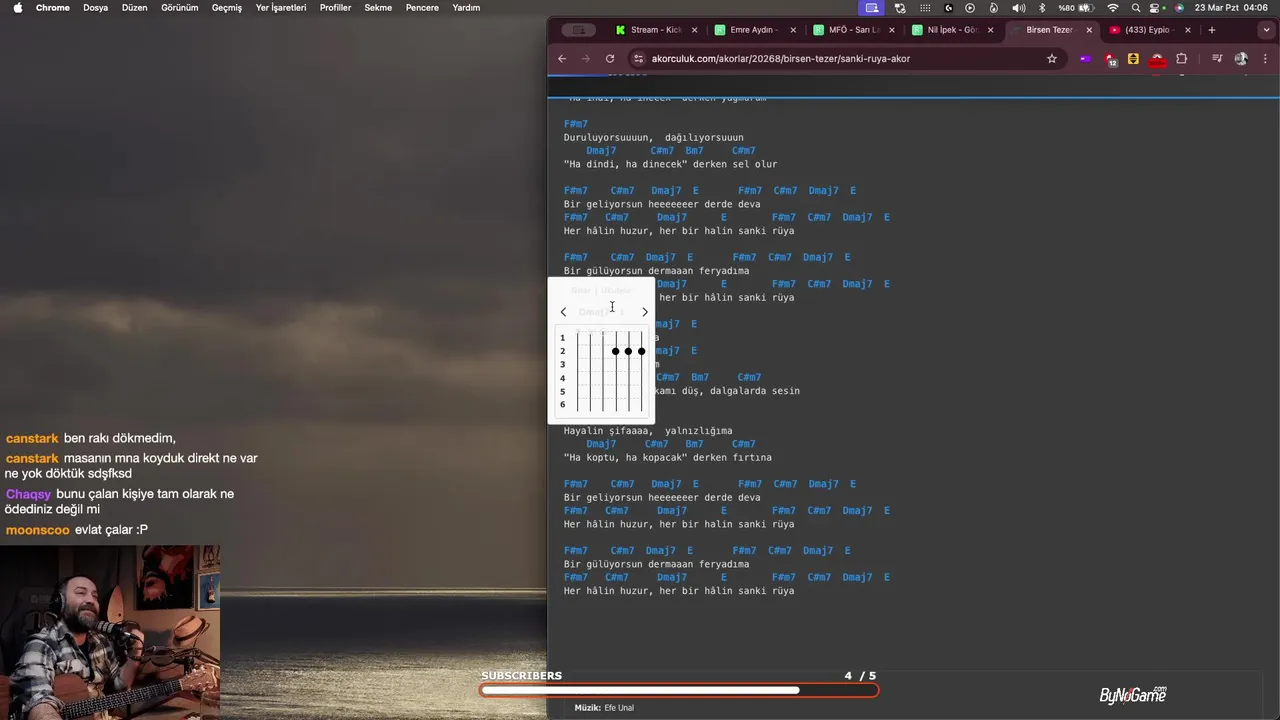Viewport: 1280px width, 720px height.
Task: Open Wi-Fi status in the menu bar
Action: pyautogui.click(x=1113, y=7)
